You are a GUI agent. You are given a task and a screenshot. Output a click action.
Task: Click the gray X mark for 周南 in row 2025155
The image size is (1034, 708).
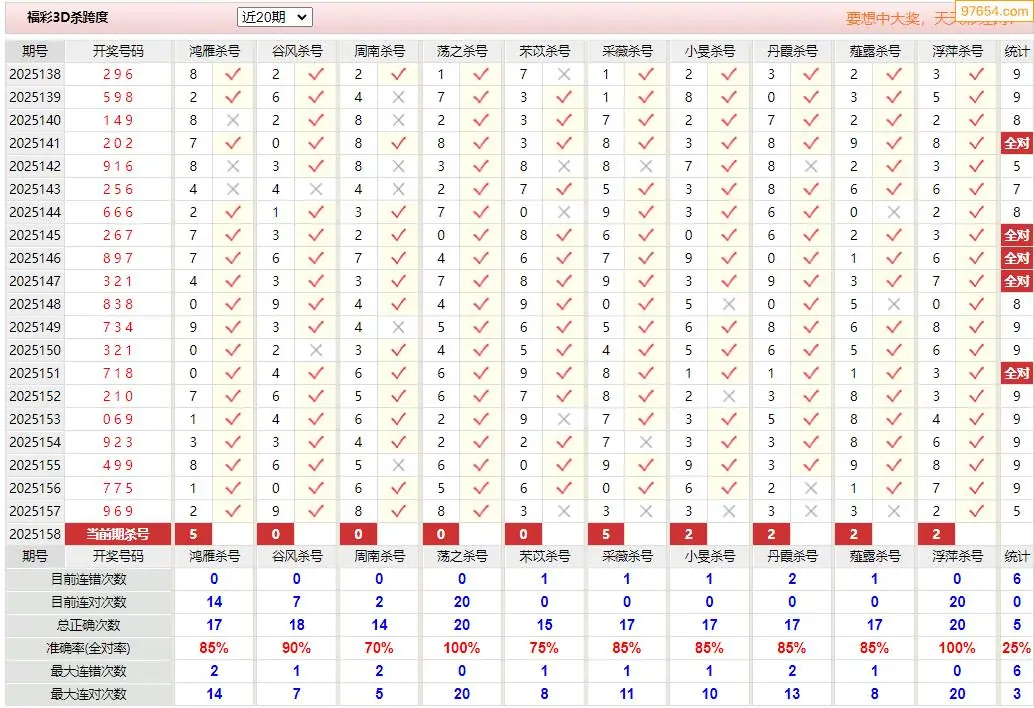click(x=398, y=465)
